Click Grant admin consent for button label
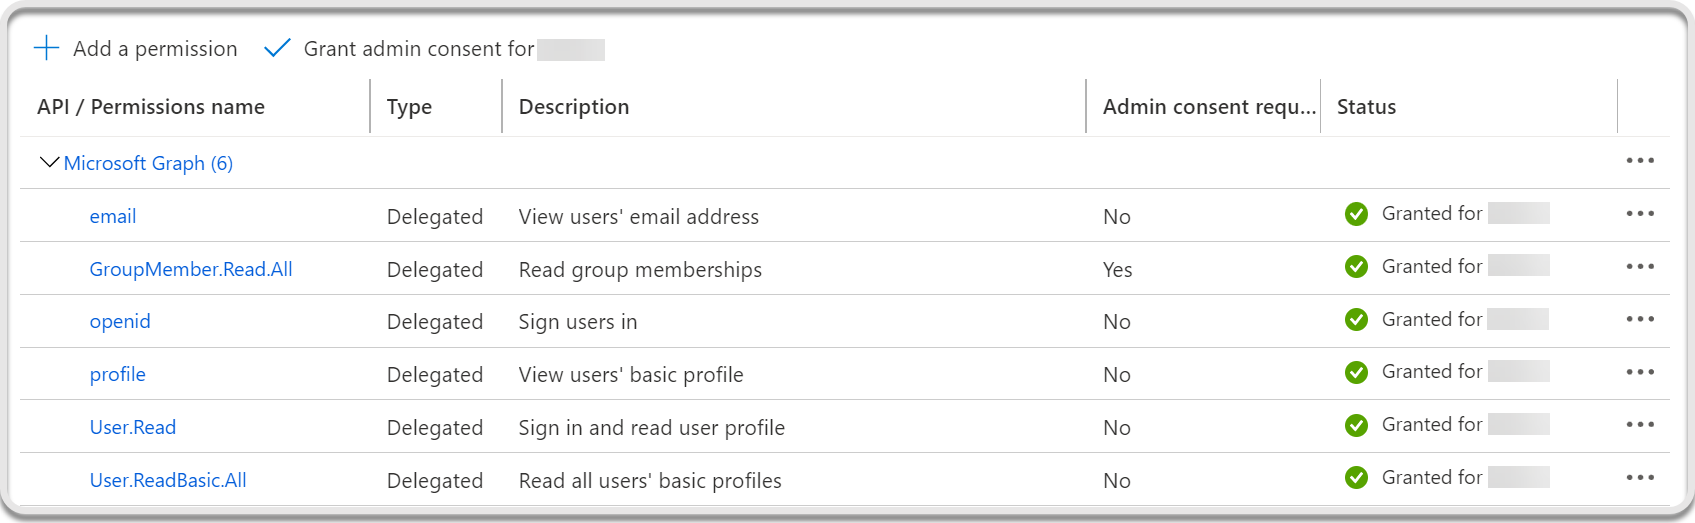1695x523 pixels. point(419,49)
